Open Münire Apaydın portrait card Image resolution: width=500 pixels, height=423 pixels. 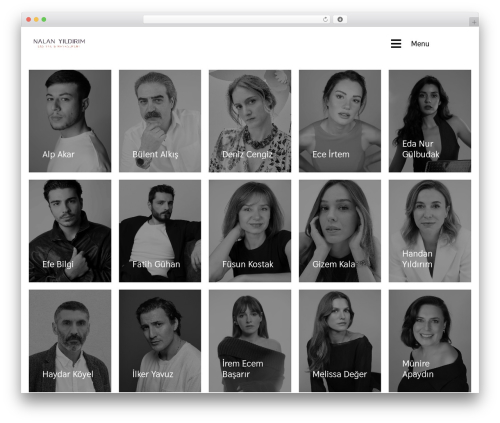tap(430, 341)
